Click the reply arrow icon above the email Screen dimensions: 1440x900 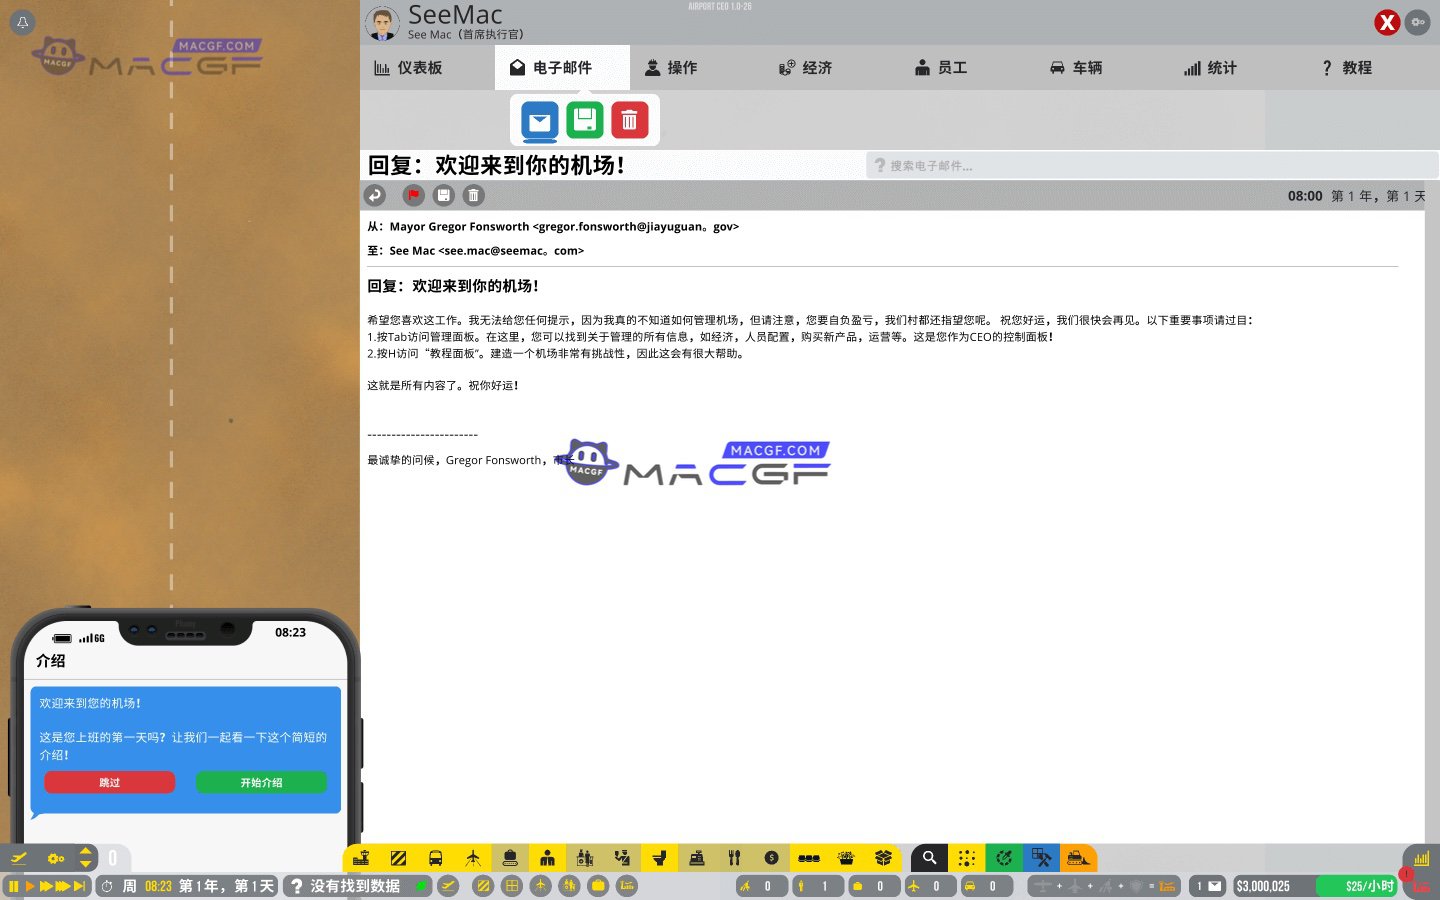click(x=375, y=195)
